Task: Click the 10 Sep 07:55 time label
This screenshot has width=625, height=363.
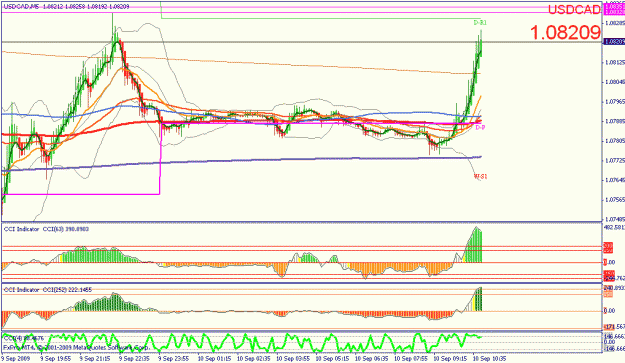Action: tap(411, 359)
